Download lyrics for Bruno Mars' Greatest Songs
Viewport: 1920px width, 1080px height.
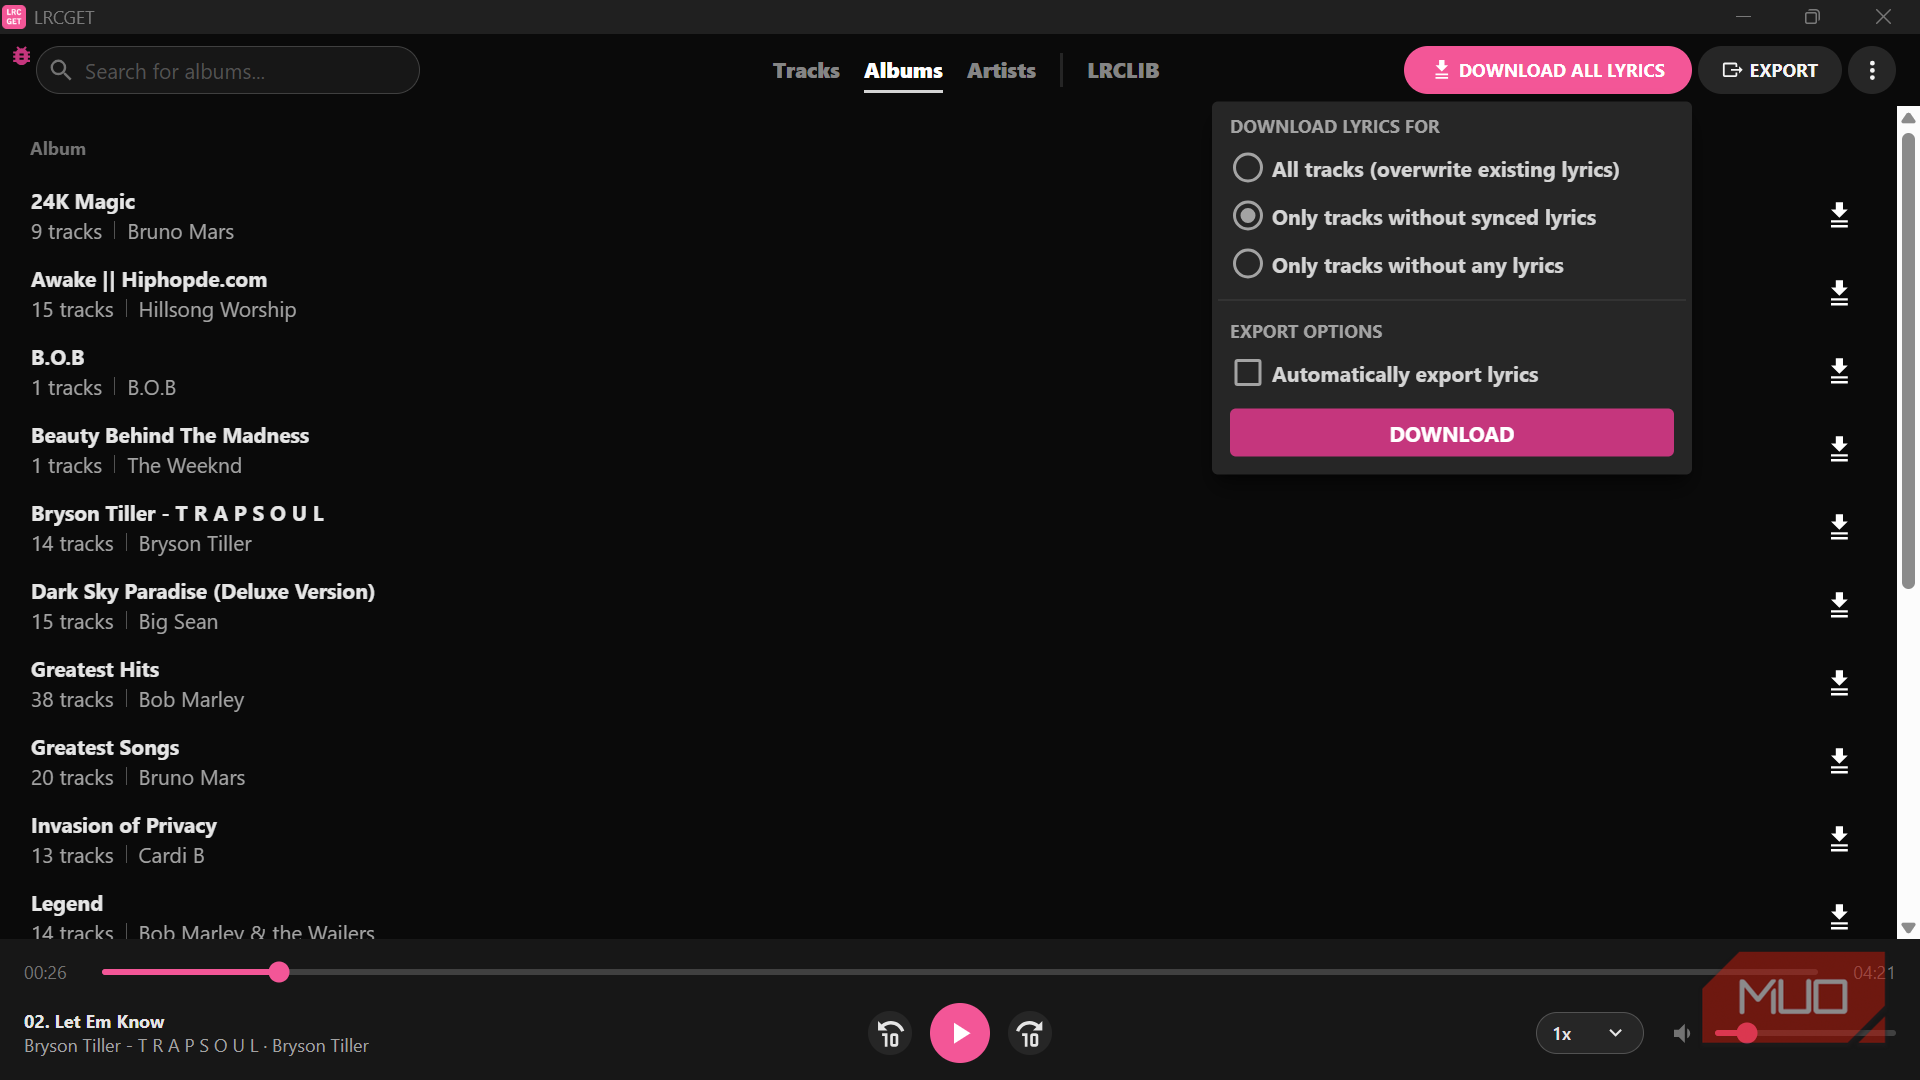pos(1839,761)
